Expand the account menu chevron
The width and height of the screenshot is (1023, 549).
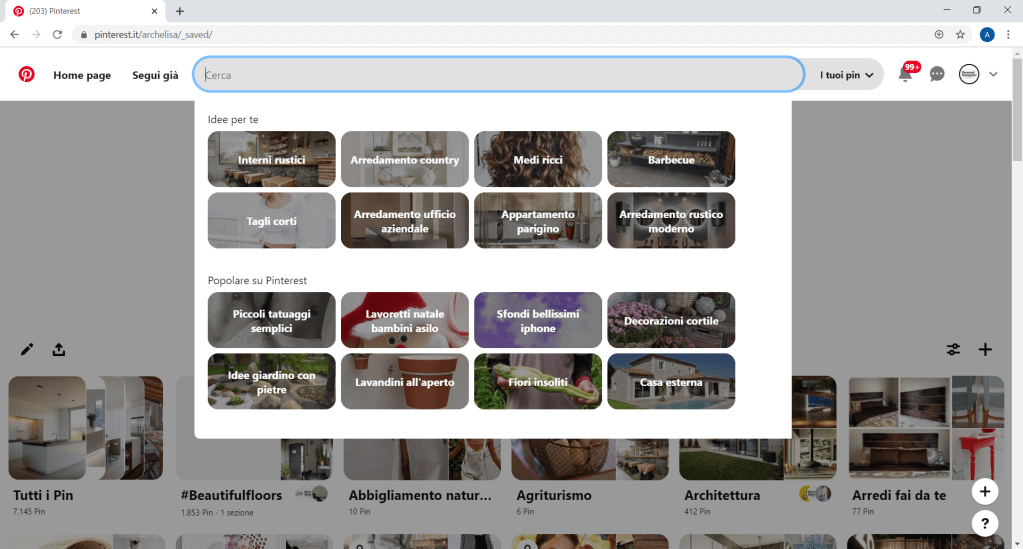(993, 74)
